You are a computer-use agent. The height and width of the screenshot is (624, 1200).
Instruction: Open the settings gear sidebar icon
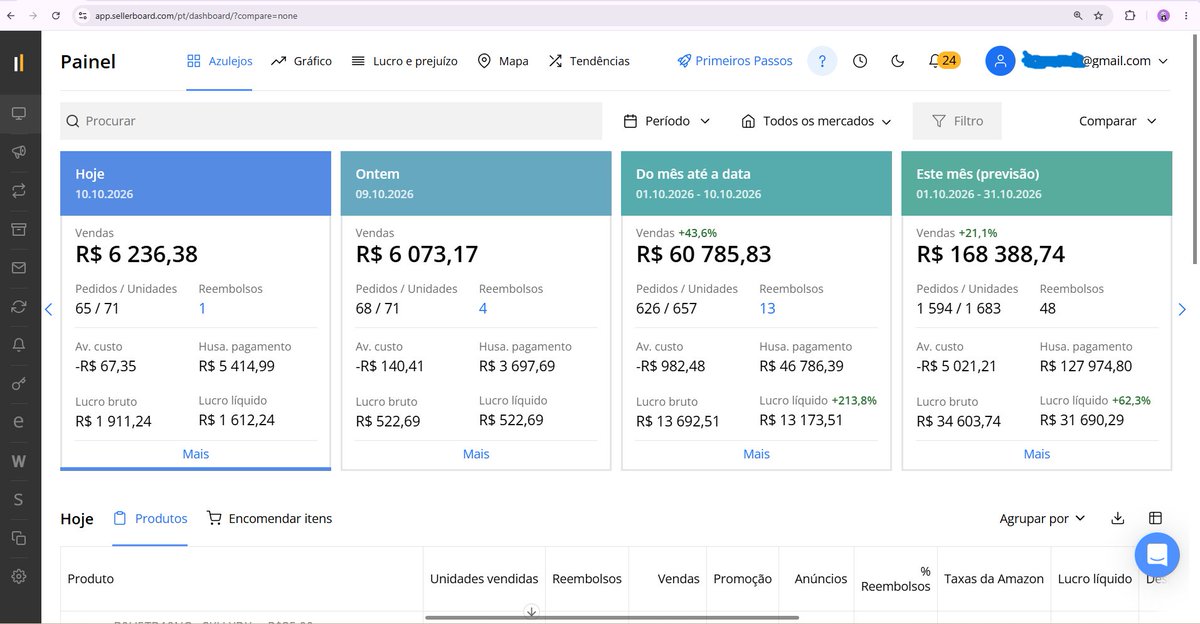pos(19,576)
